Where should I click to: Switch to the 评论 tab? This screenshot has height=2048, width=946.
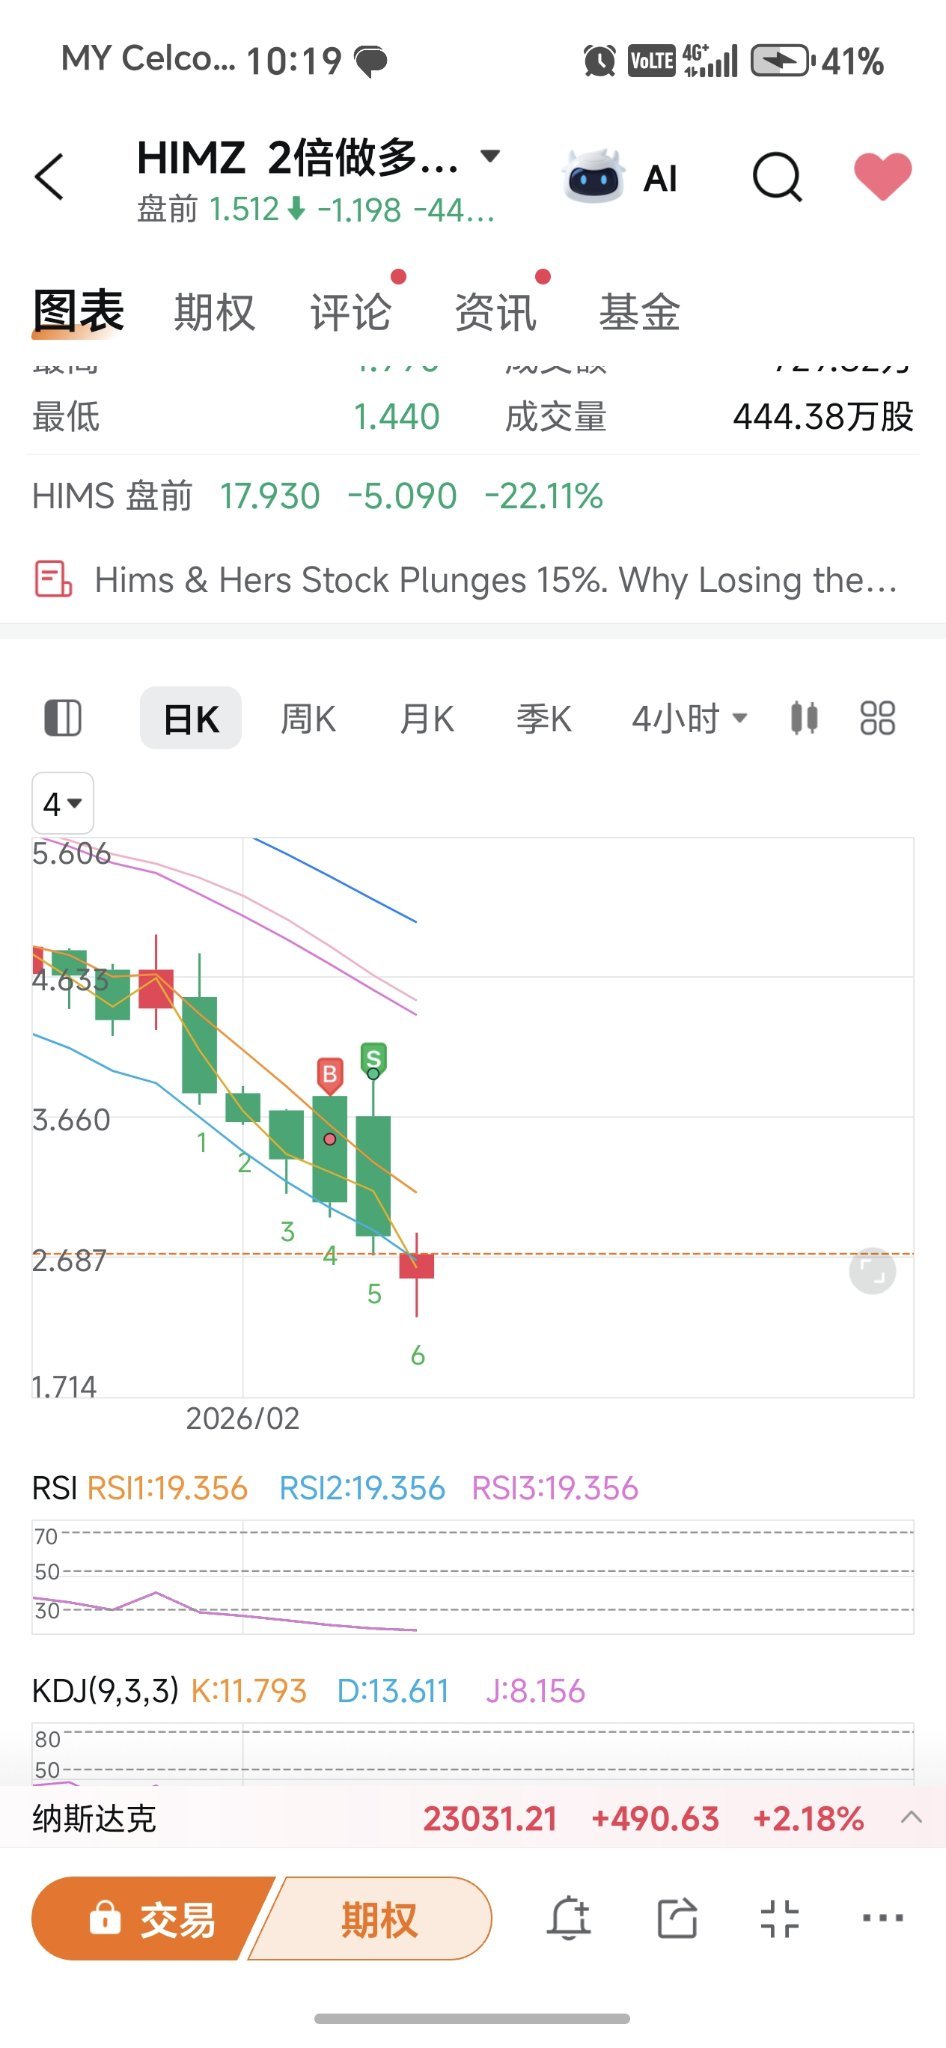tap(350, 313)
